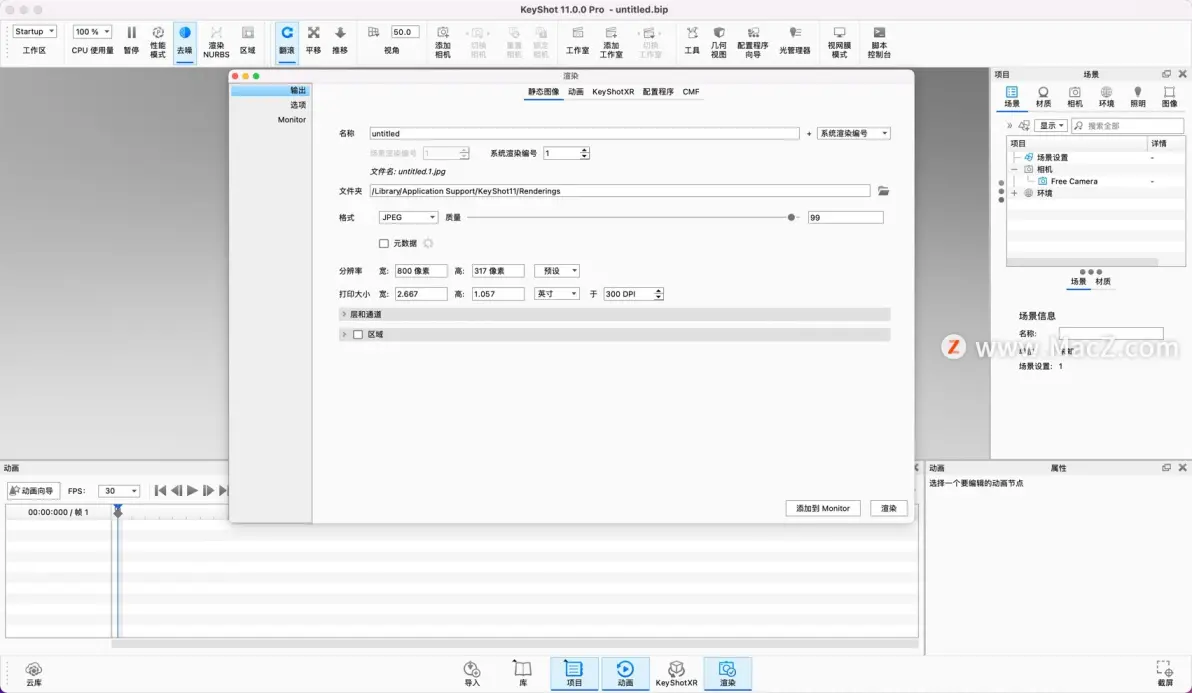Screen dimensions: 1192x693
Task: Open KeyShotXR from the bottom bar
Action: [676, 674]
